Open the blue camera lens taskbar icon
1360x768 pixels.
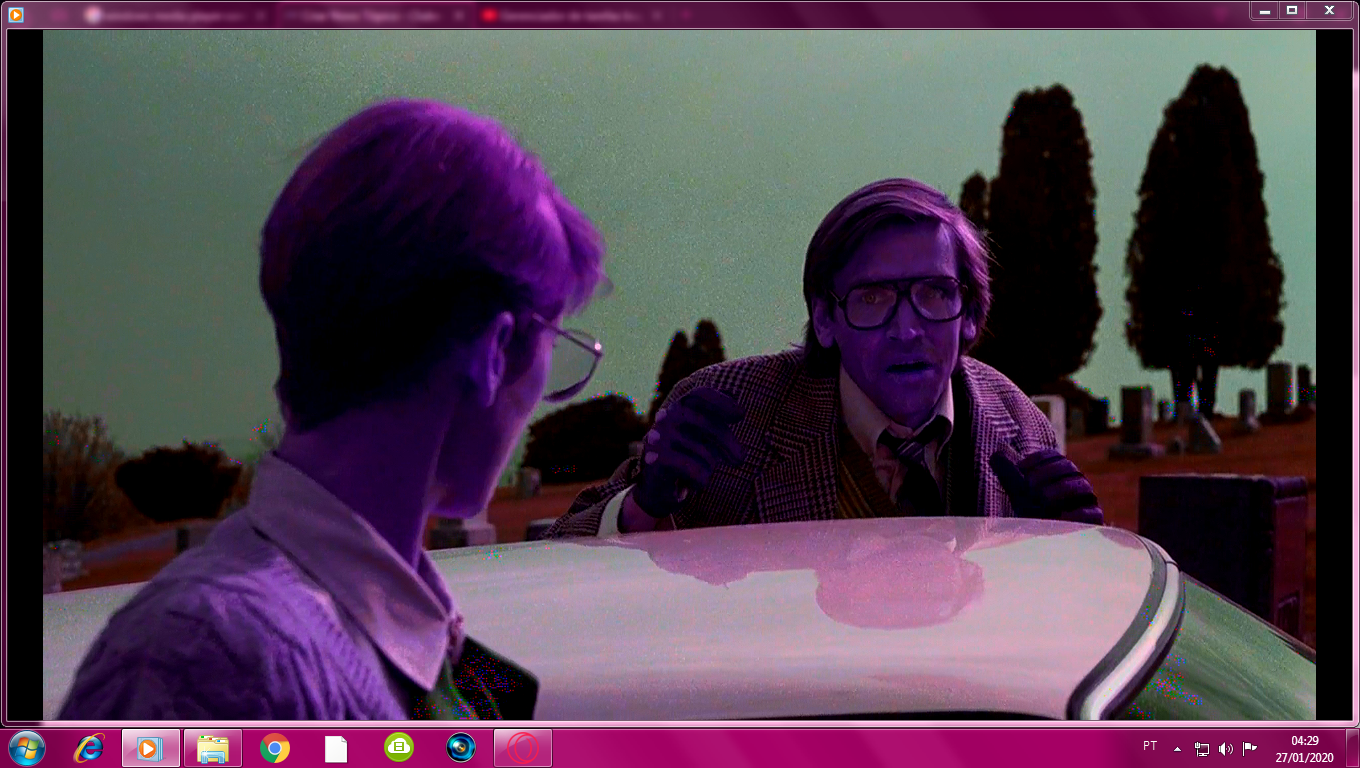(461, 748)
